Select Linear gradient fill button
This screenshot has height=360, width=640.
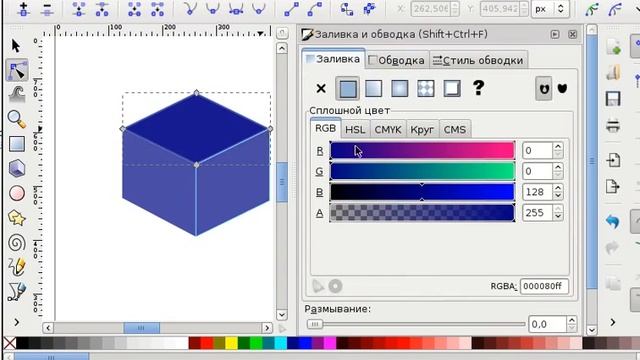pos(373,88)
